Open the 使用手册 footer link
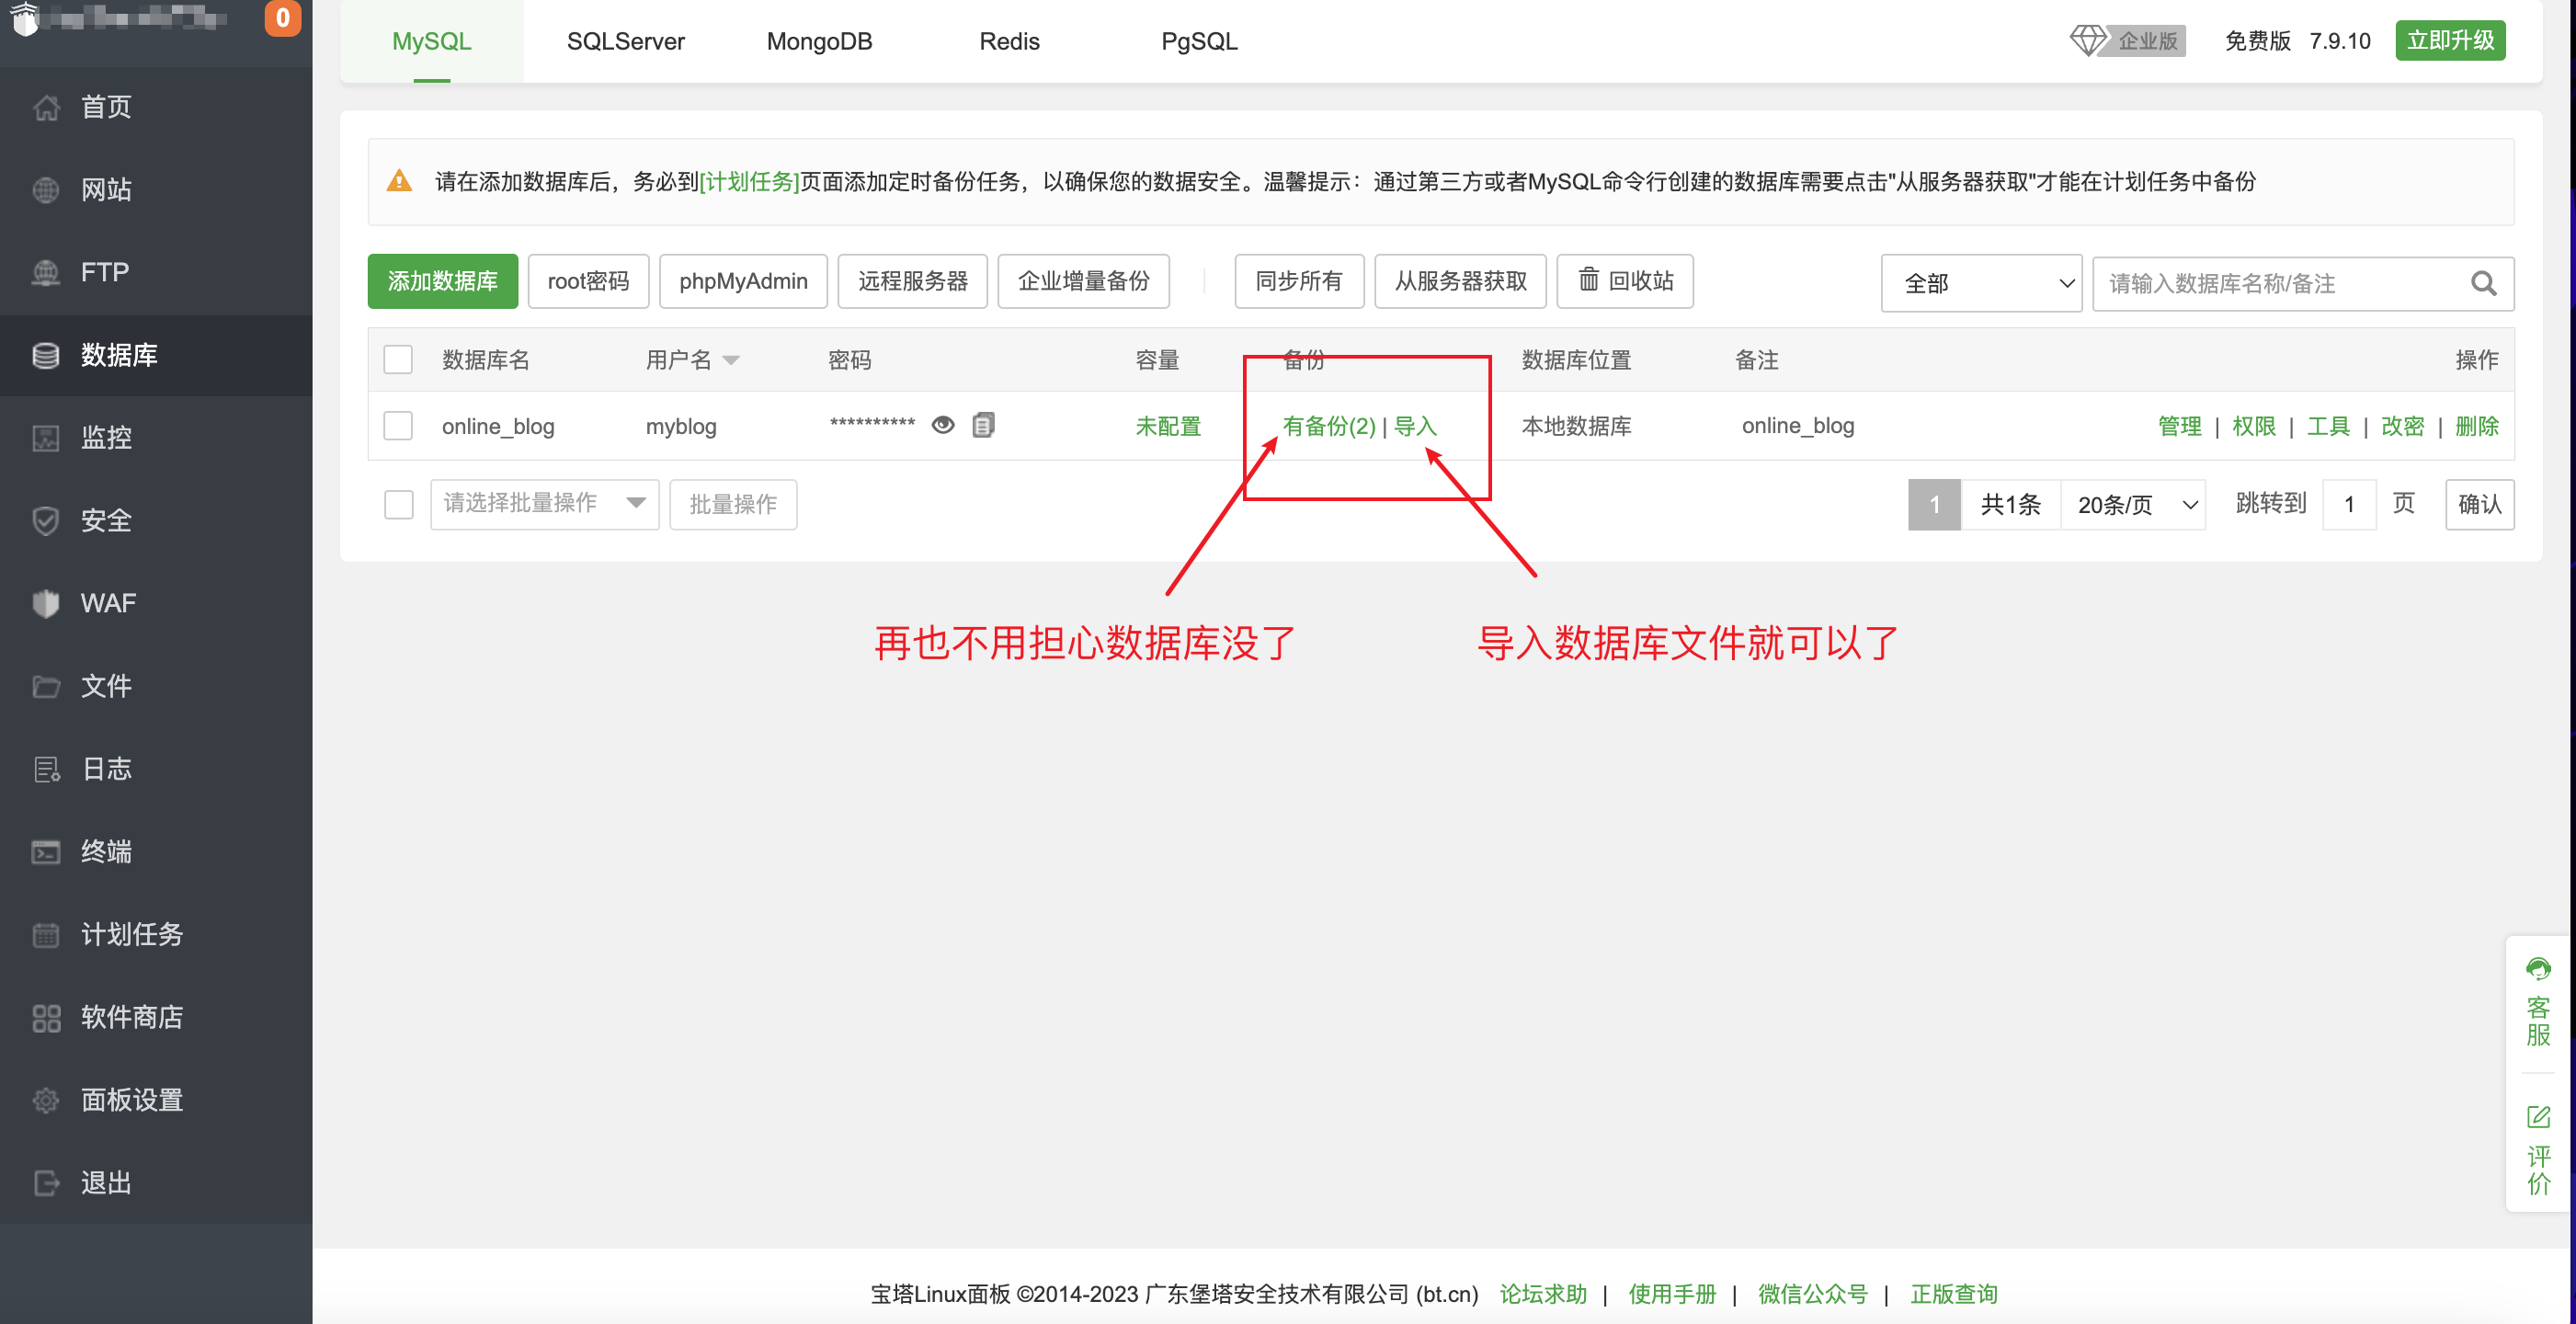 (x=1672, y=1294)
